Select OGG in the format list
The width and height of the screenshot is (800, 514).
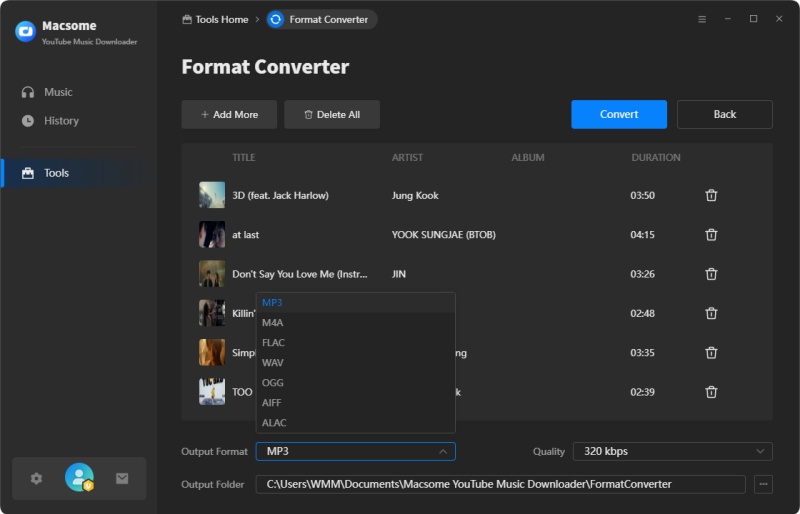coord(356,382)
